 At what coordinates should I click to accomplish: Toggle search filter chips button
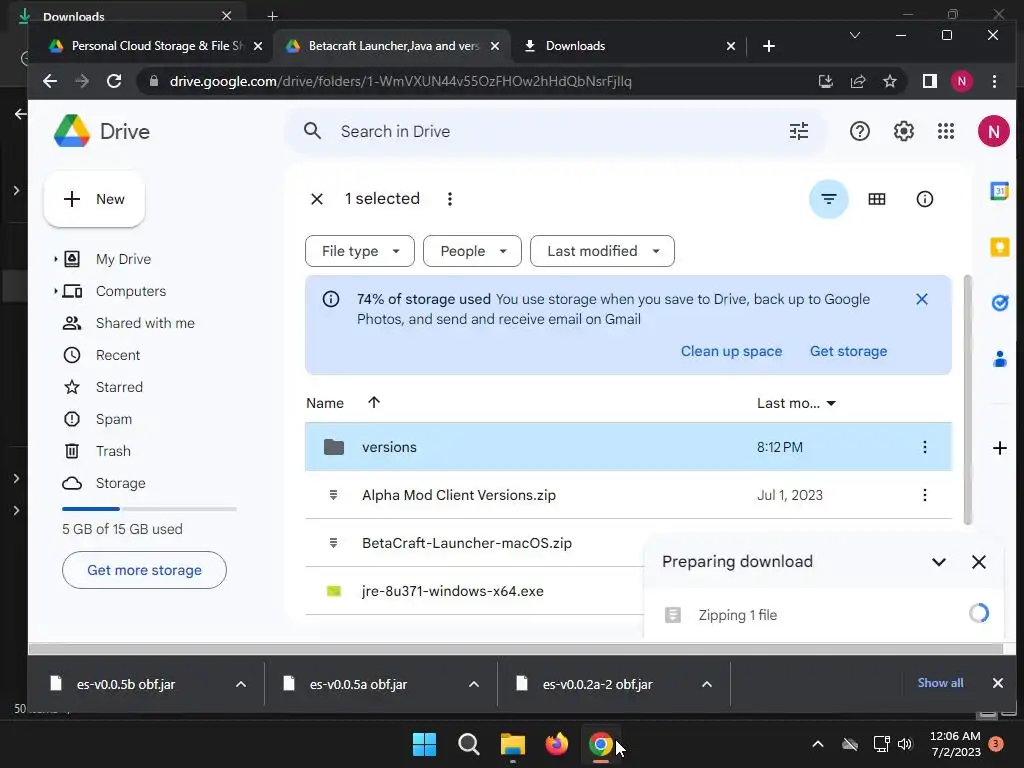click(829, 199)
